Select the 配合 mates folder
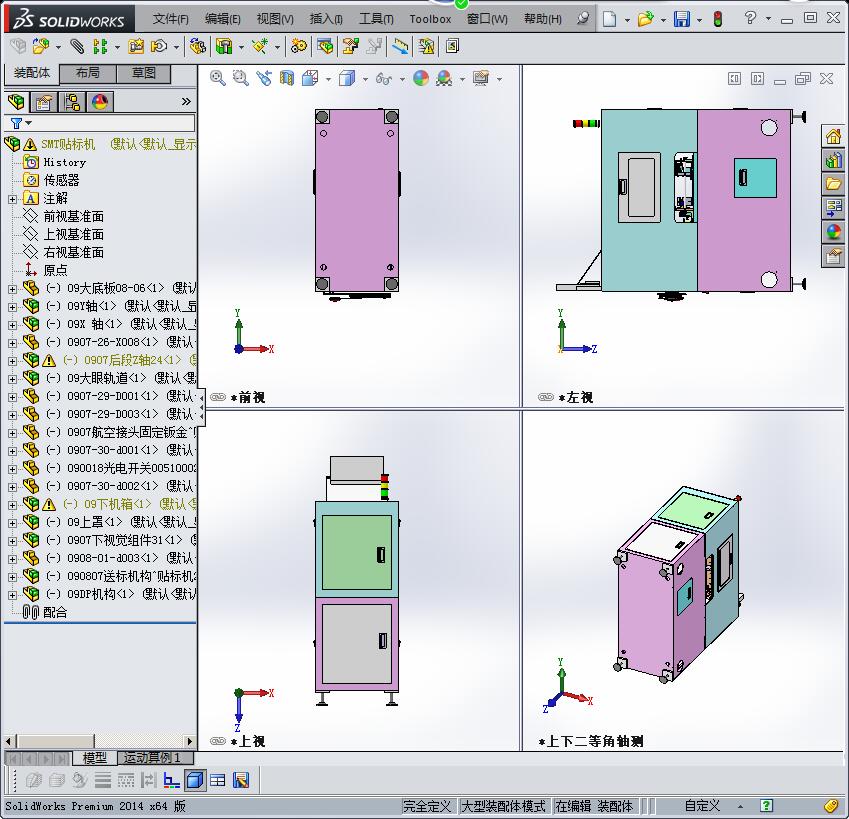849x819 pixels. pyautogui.click(x=45, y=612)
